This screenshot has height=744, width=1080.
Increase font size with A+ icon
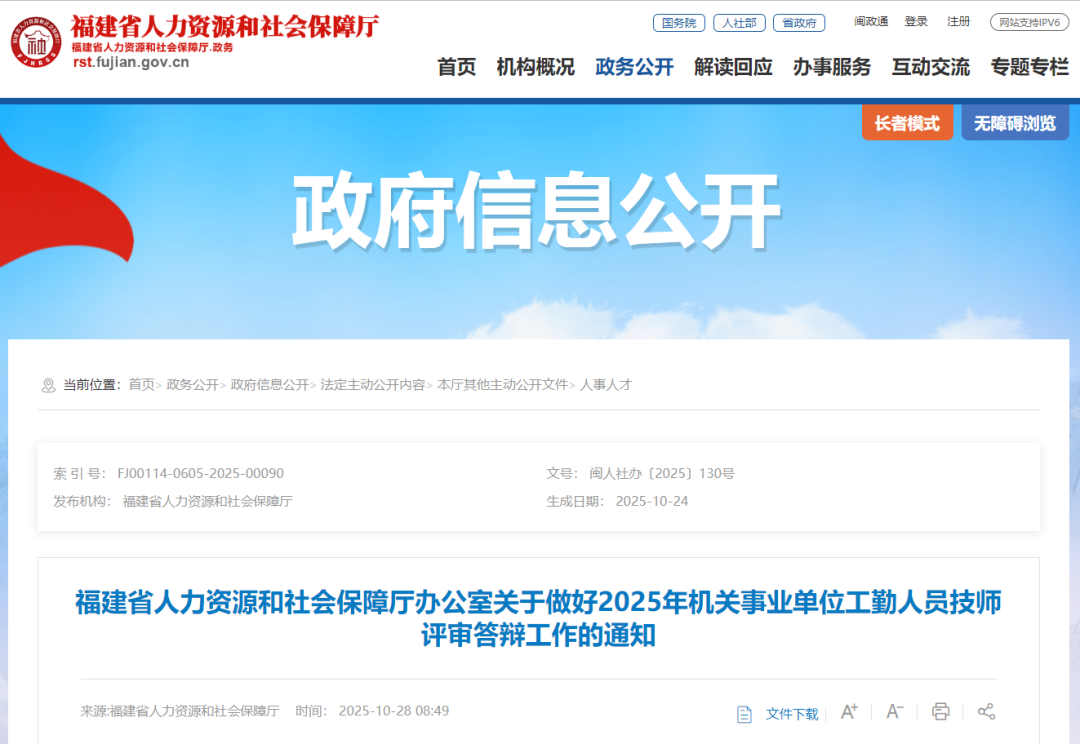(849, 712)
